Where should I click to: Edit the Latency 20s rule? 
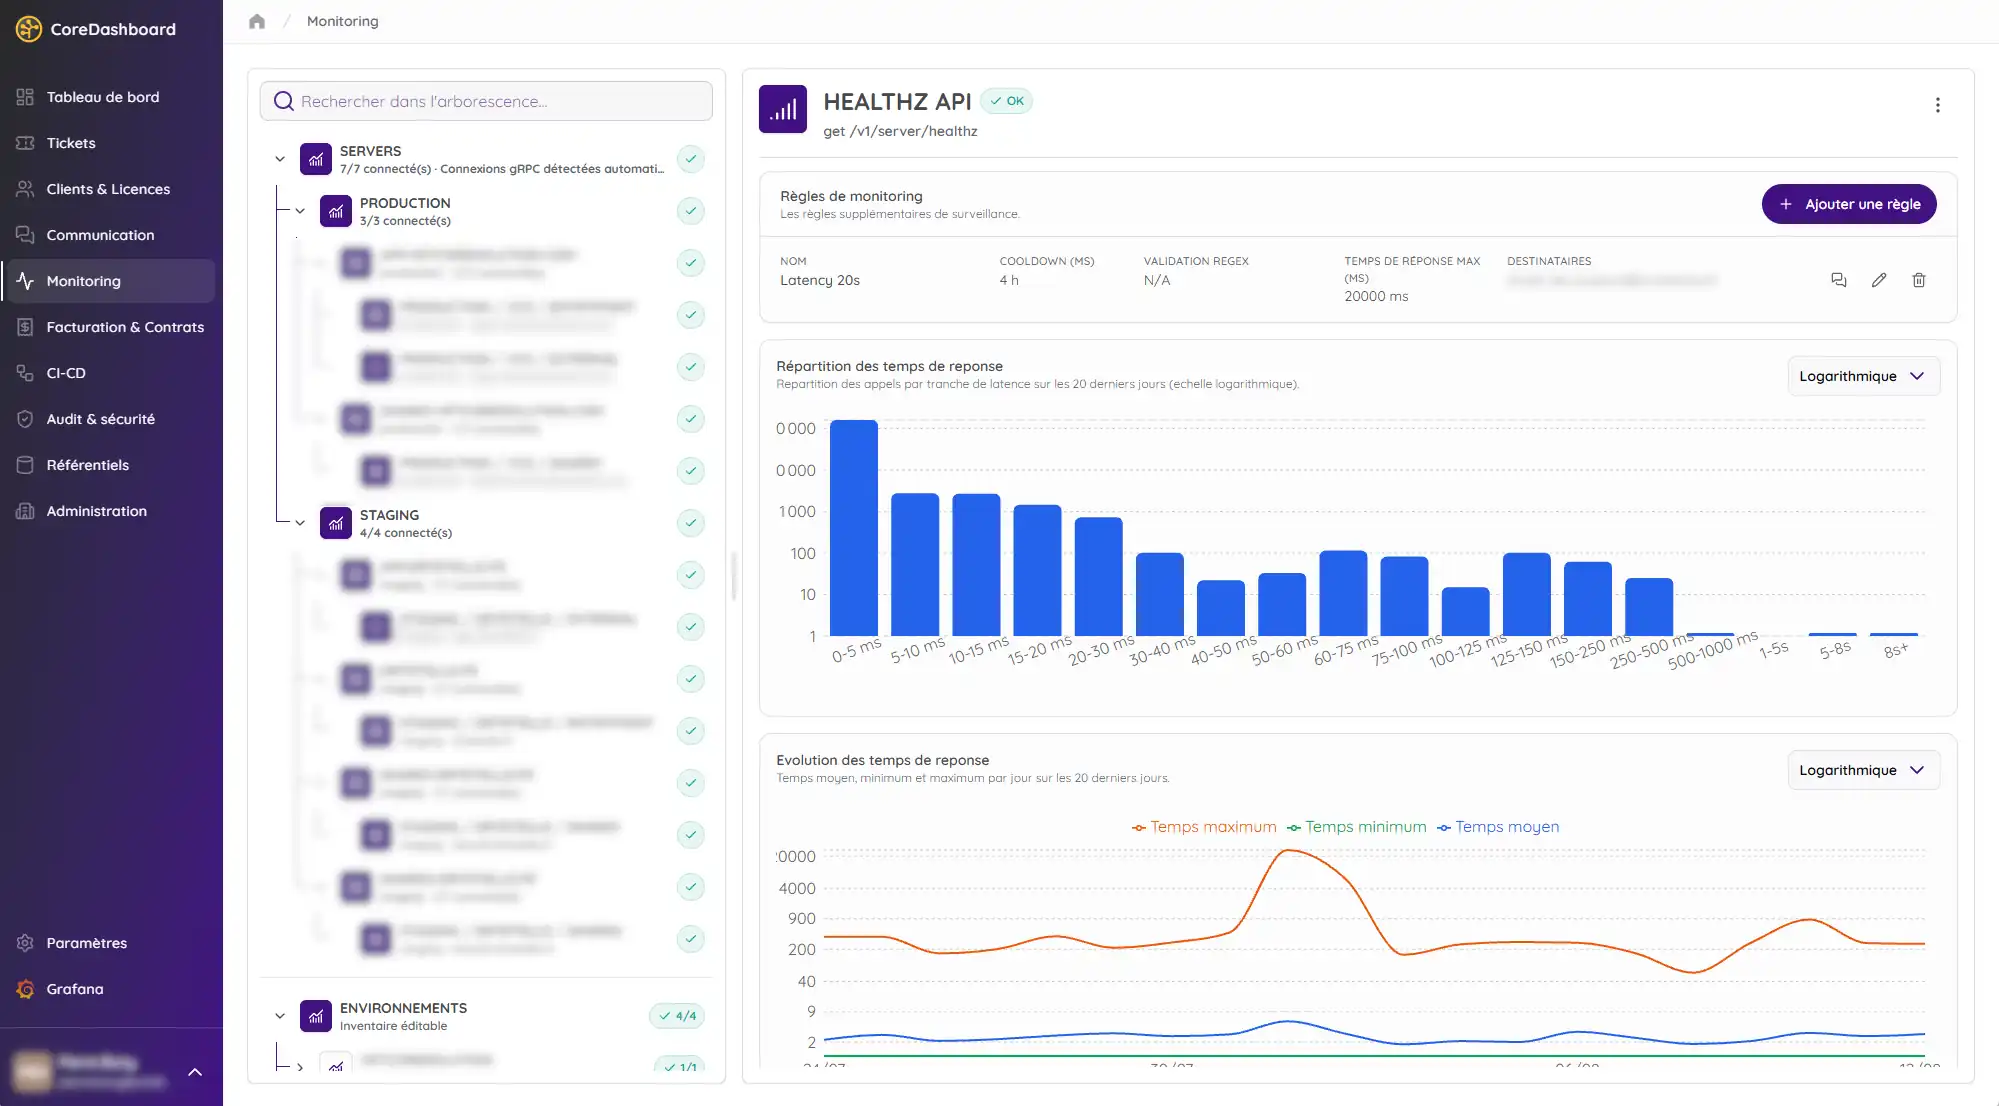pyautogui.click(x=1879, y=280)
